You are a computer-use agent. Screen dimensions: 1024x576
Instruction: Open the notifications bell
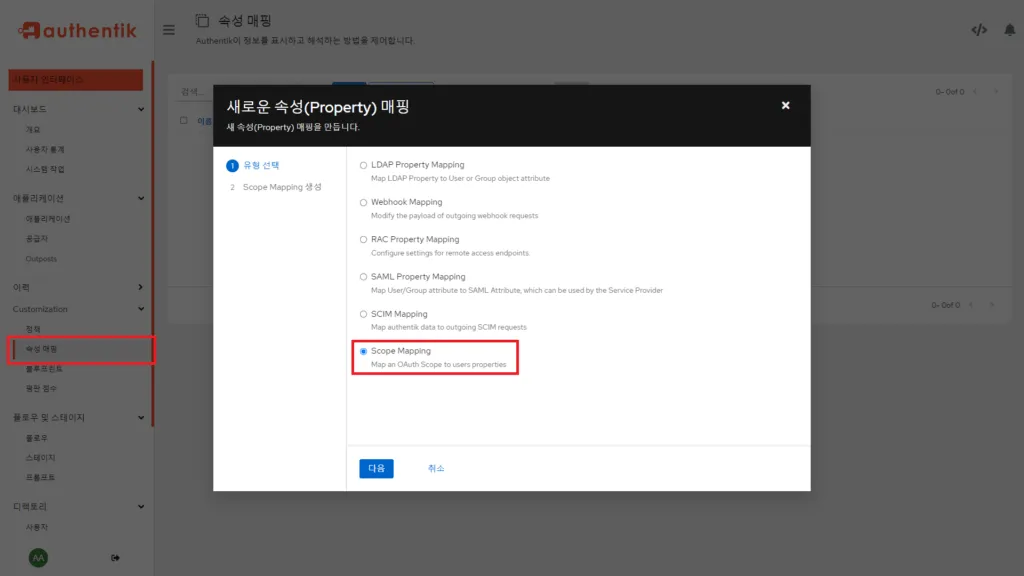1010,30
